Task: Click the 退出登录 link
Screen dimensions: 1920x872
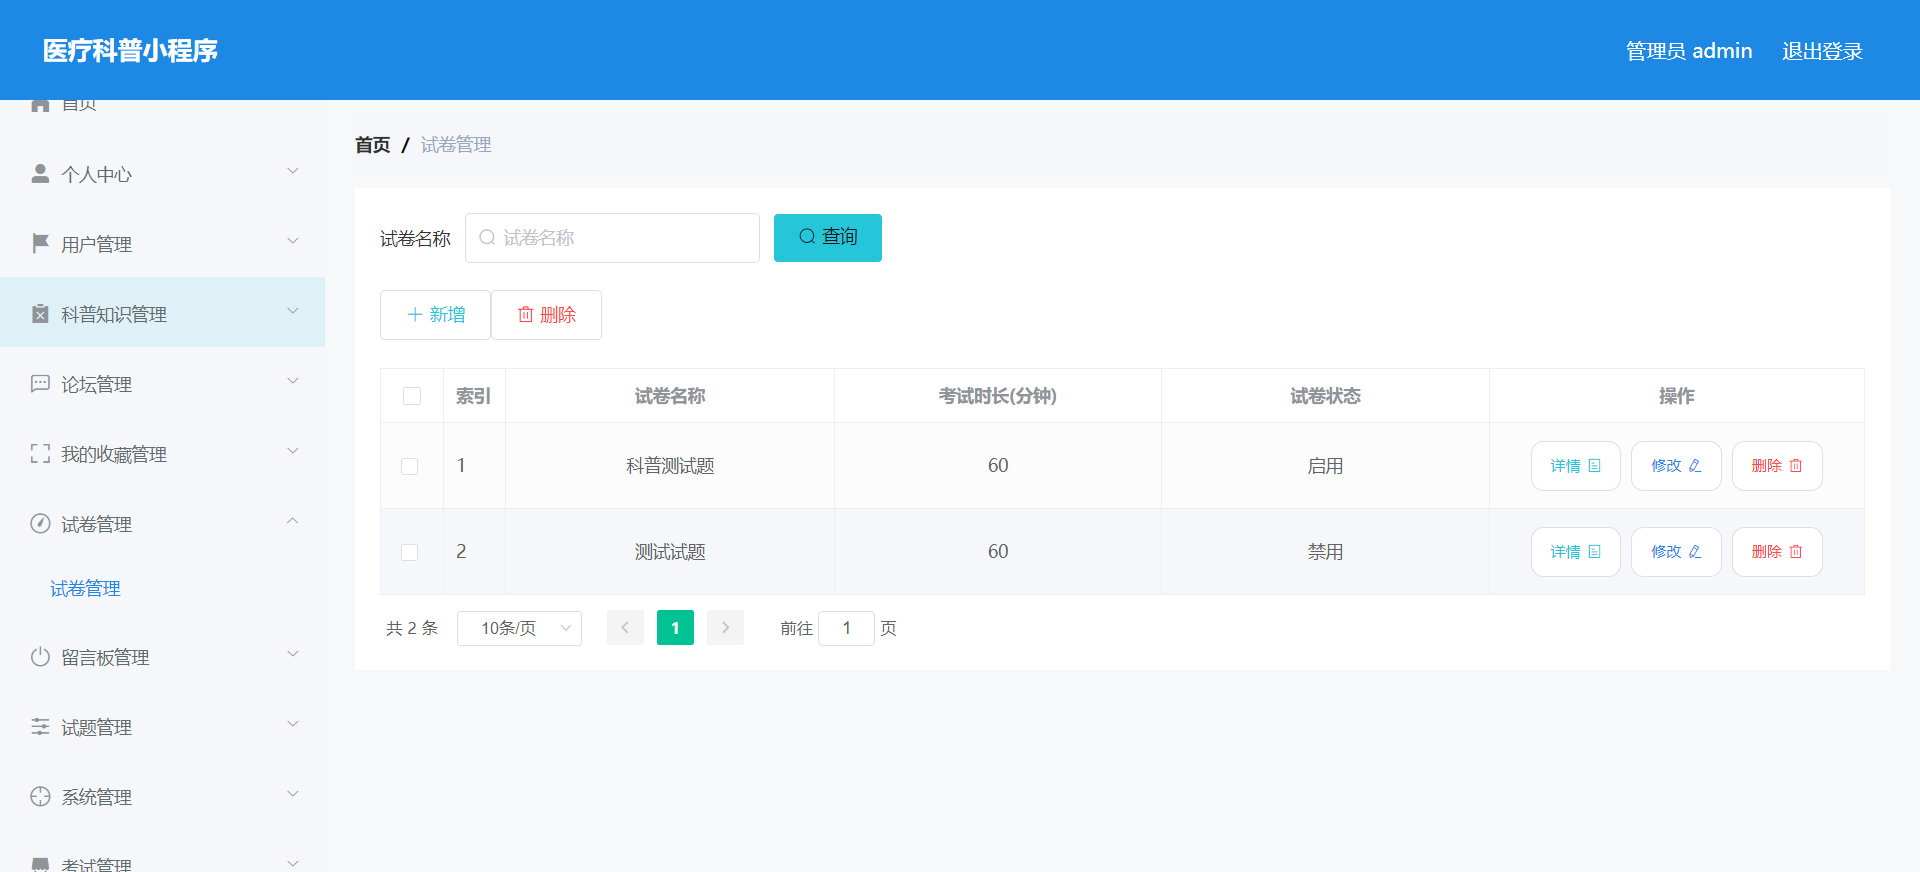Action: coord(1822,51)
